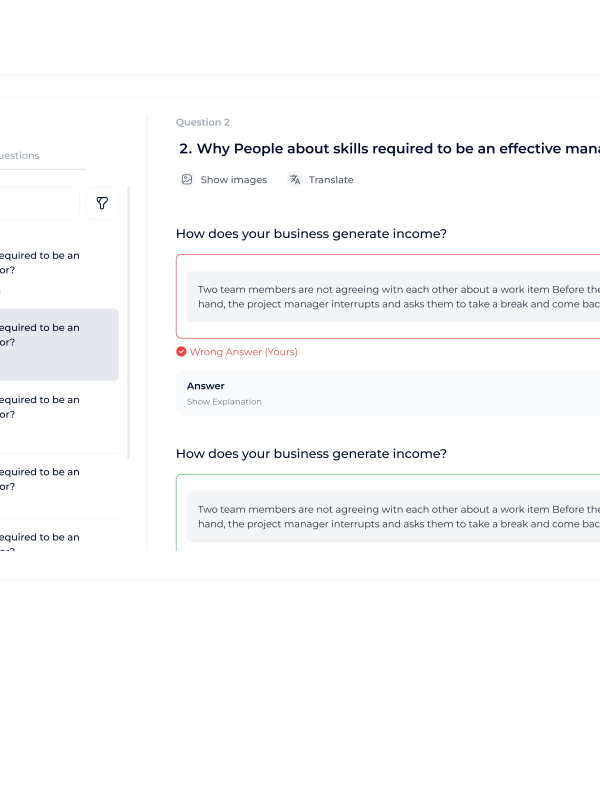Screen dimensions: 600x800
Task: Open the question filter funnel icon
Action: 102,203
